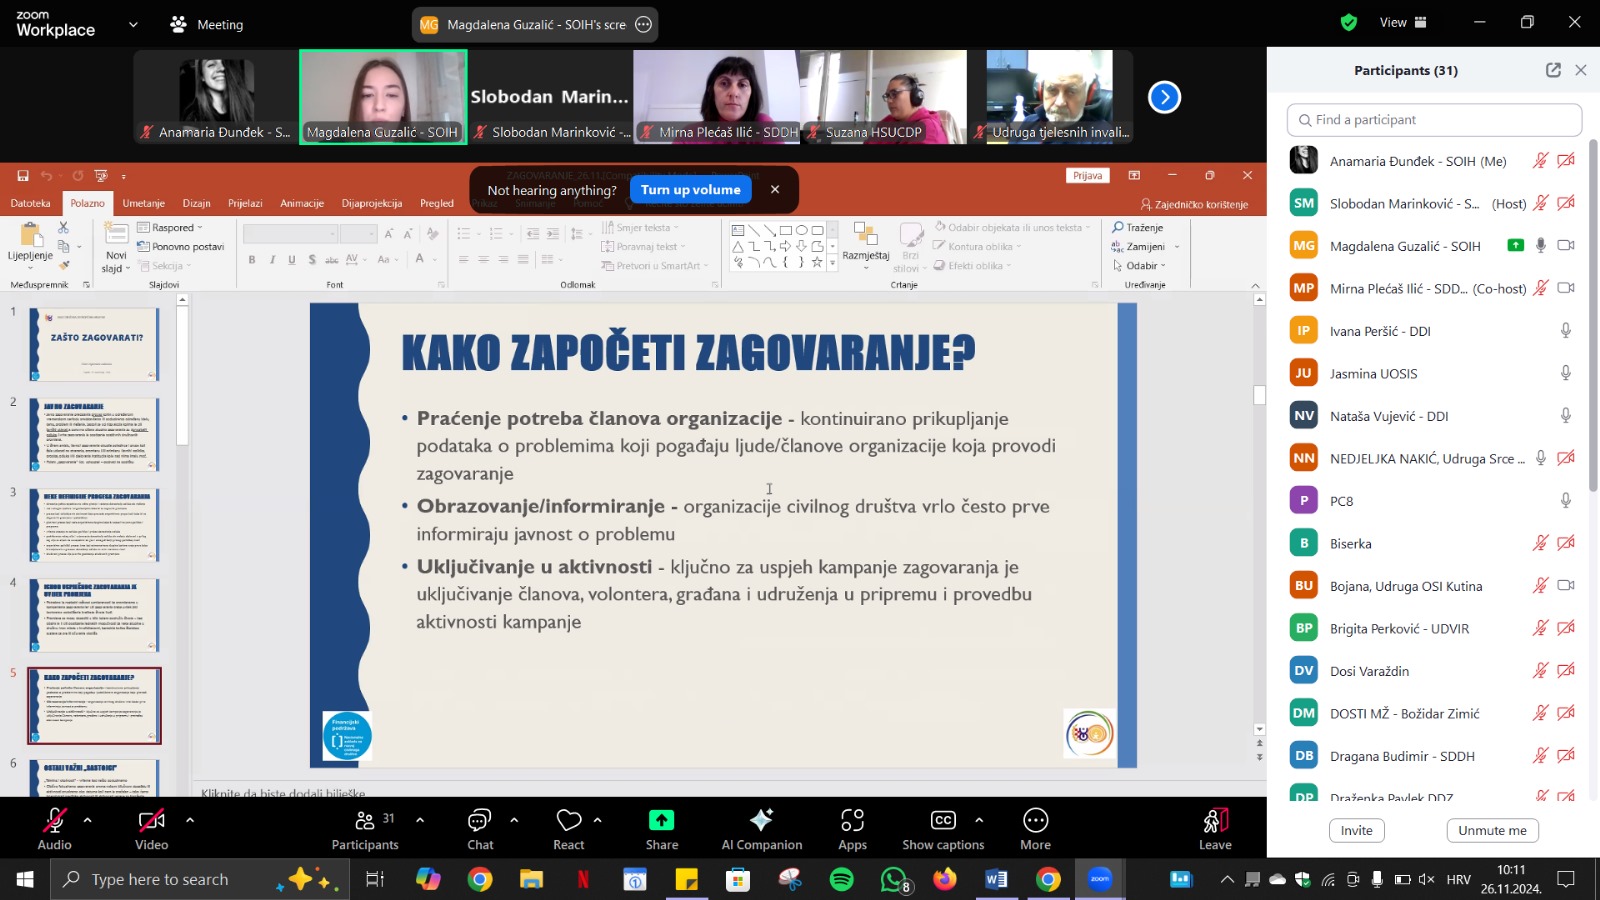Open React emoji menu
The image size is (1600, 900).
click(569, 830)
